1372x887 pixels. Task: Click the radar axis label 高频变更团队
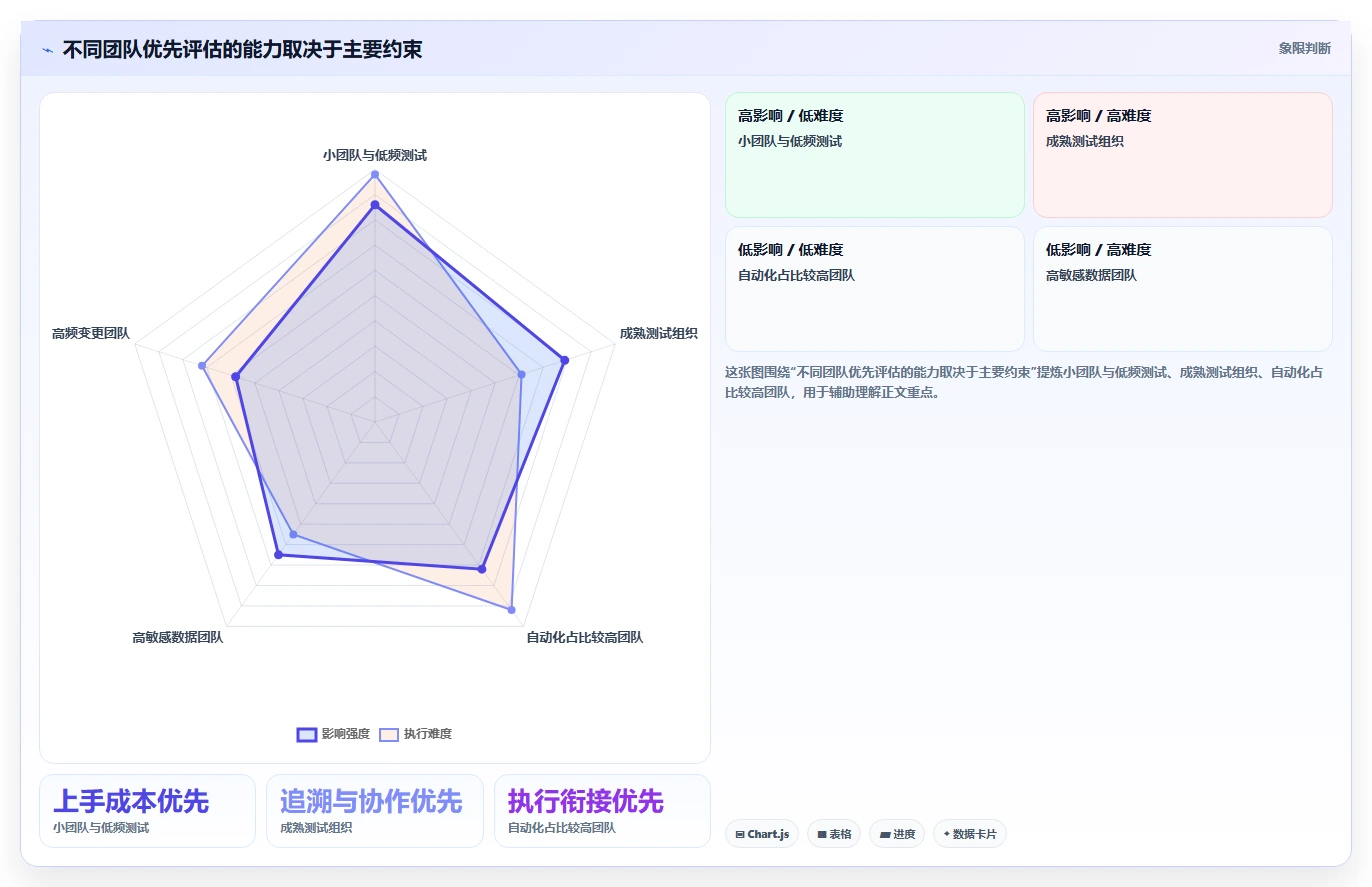click(x=91, y=333)
